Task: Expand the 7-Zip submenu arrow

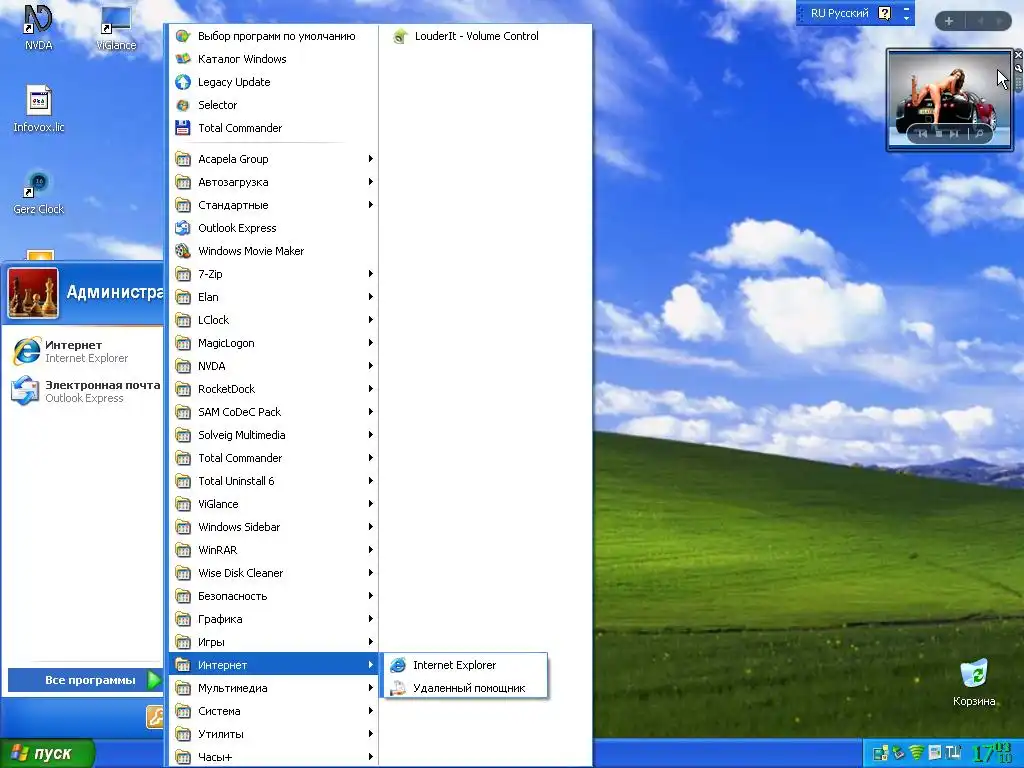Action: [370, 274]
